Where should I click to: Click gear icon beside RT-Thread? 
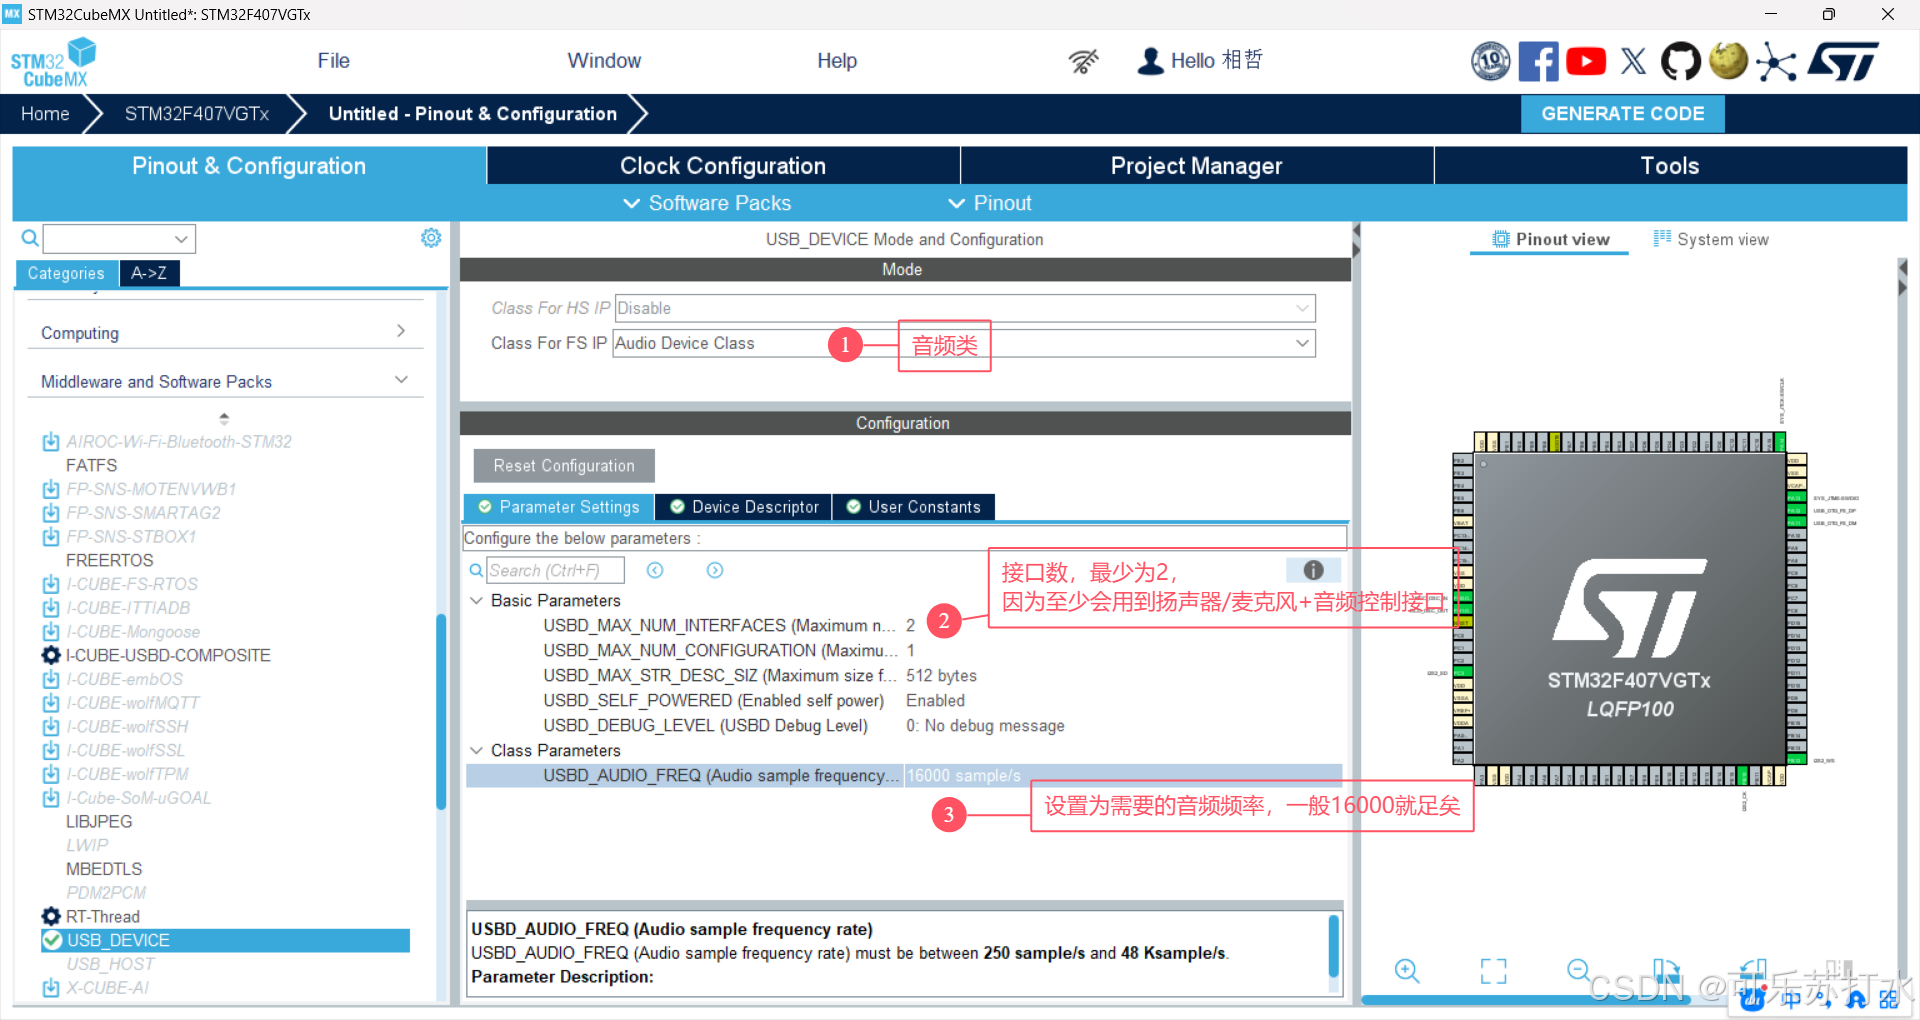(51, 916)
